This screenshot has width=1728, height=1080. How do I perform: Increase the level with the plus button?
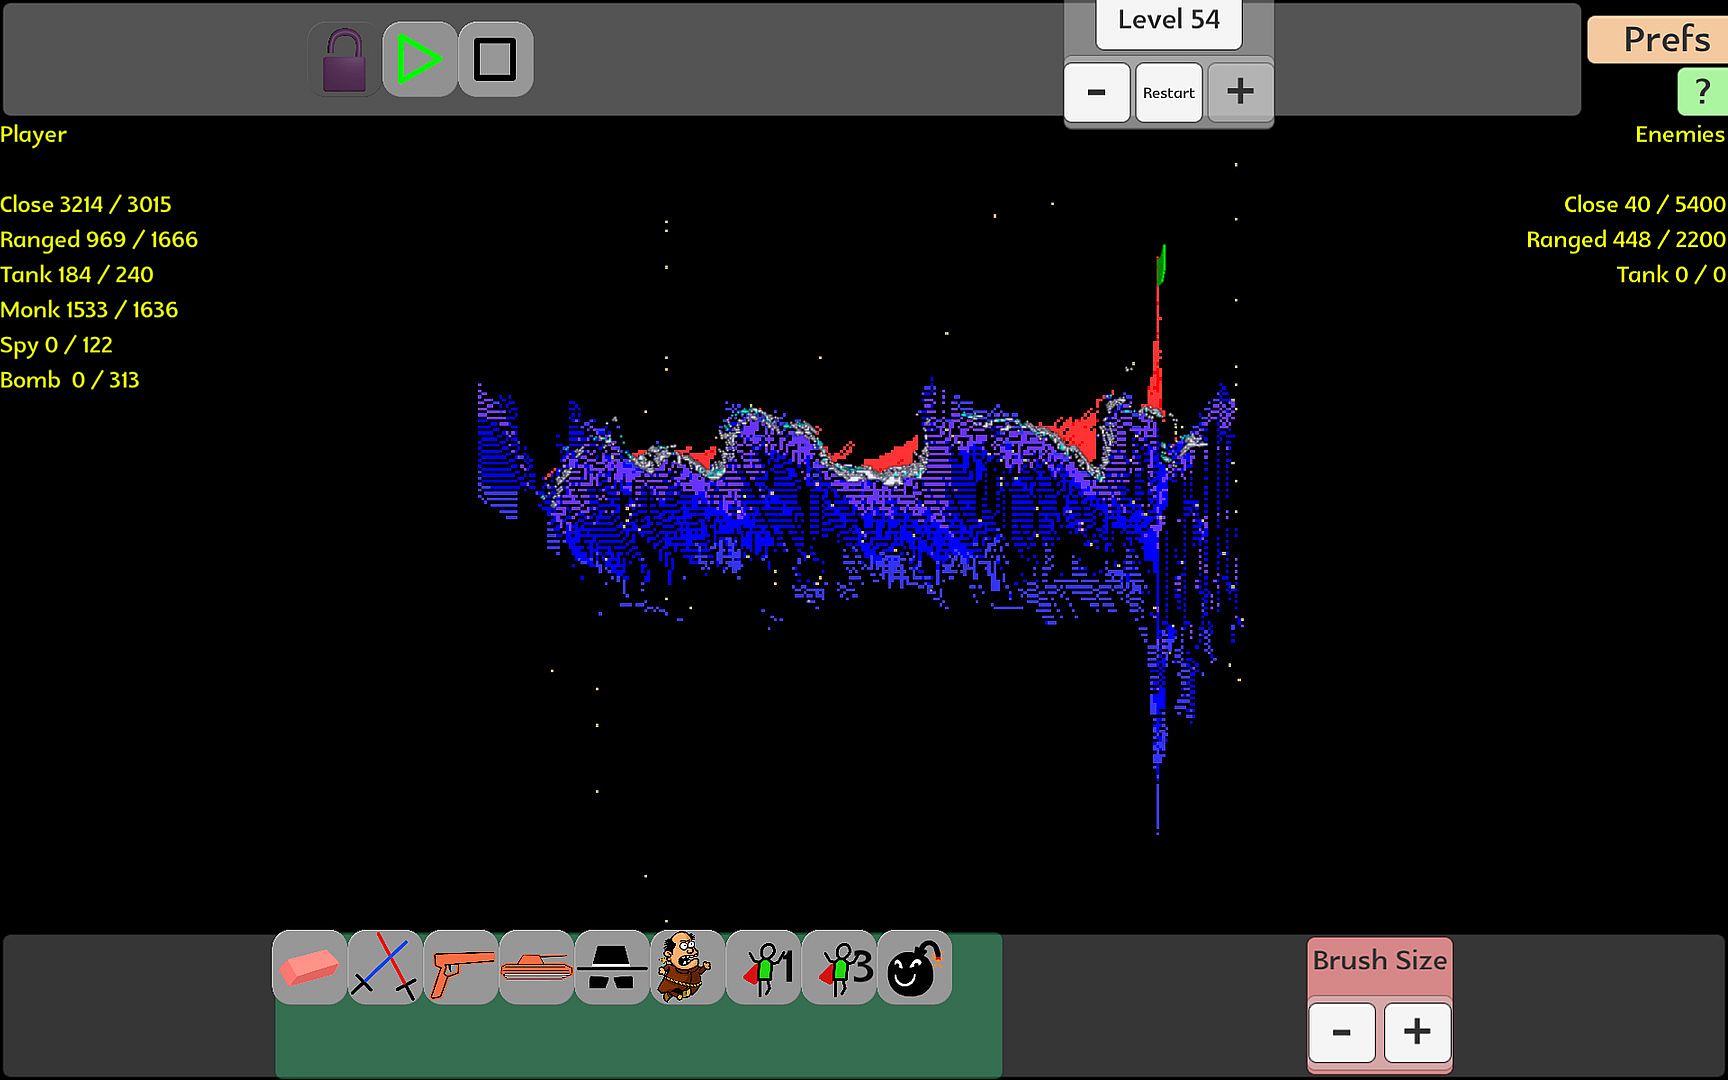tap(1240, 92)
